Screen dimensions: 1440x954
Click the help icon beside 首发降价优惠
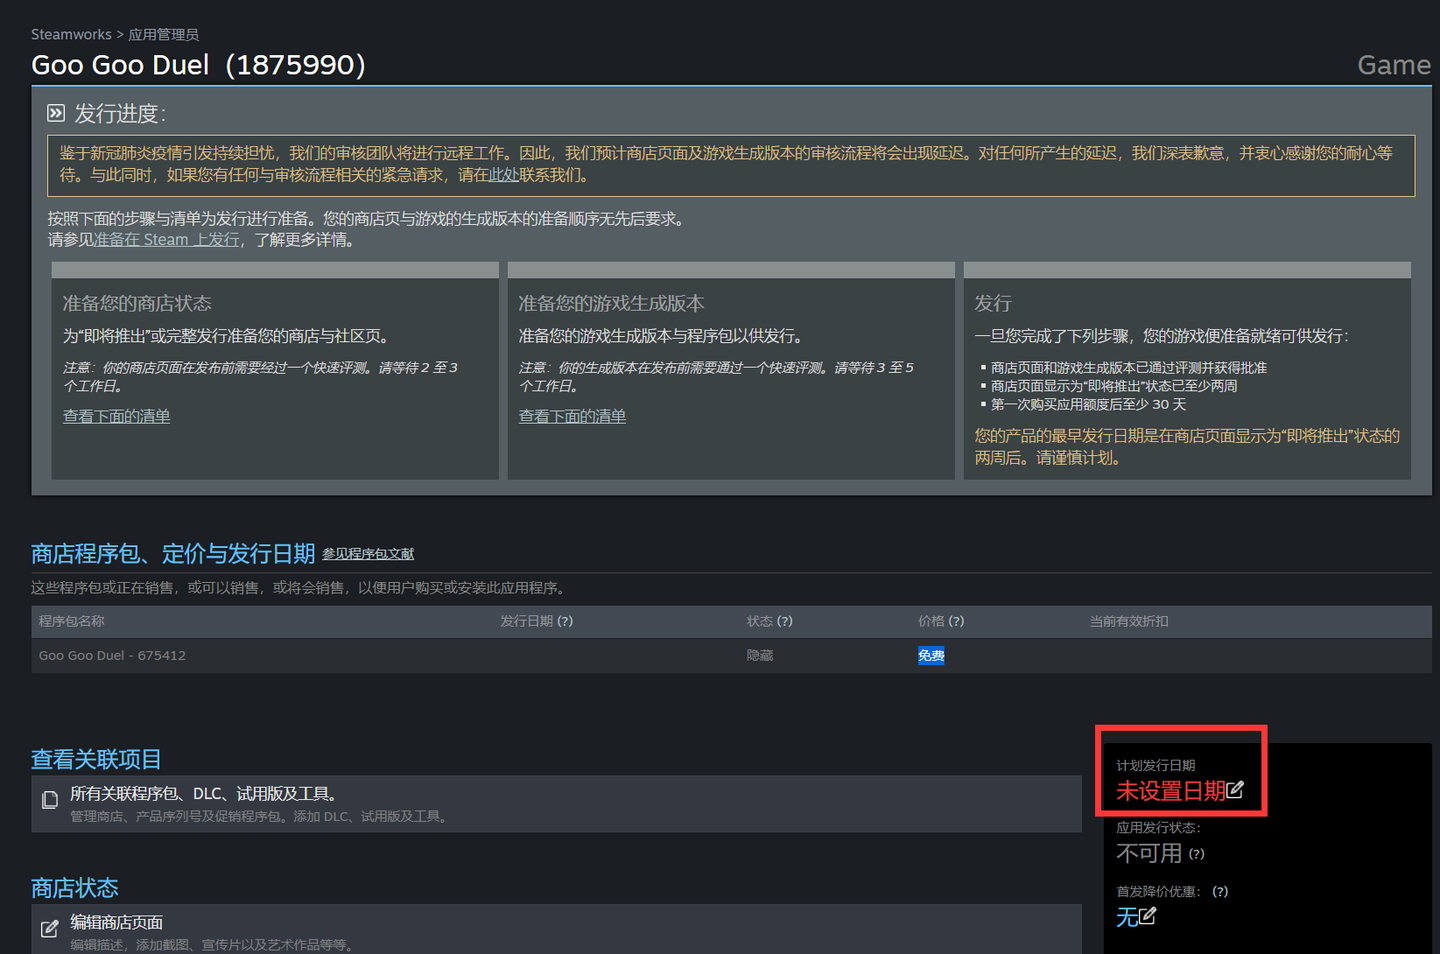1220,892
